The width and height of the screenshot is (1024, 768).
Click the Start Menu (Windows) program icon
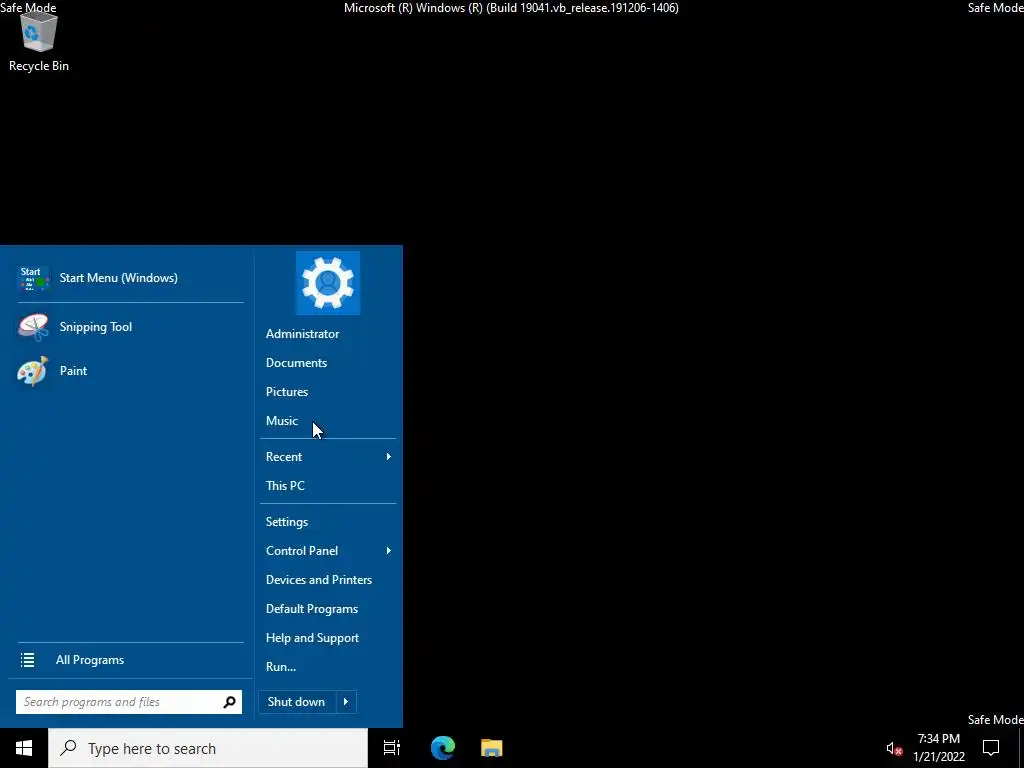point(33,278)
